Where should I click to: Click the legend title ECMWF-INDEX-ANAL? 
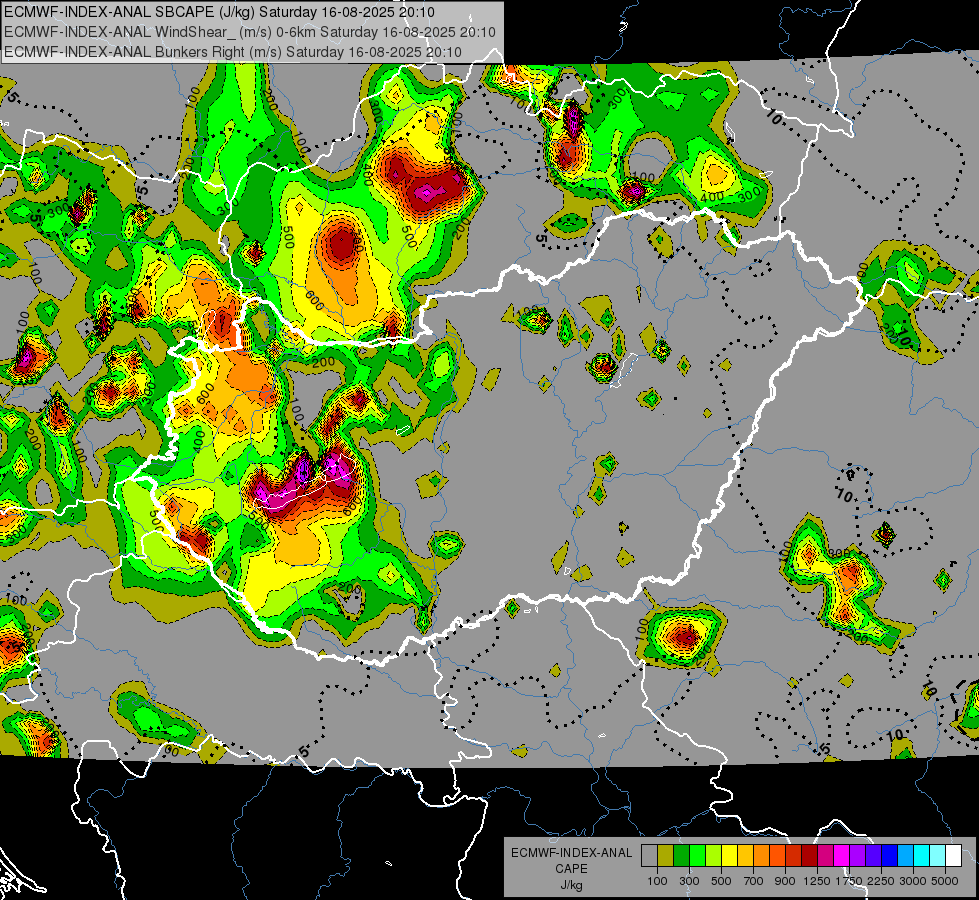(x=571, y=853)
